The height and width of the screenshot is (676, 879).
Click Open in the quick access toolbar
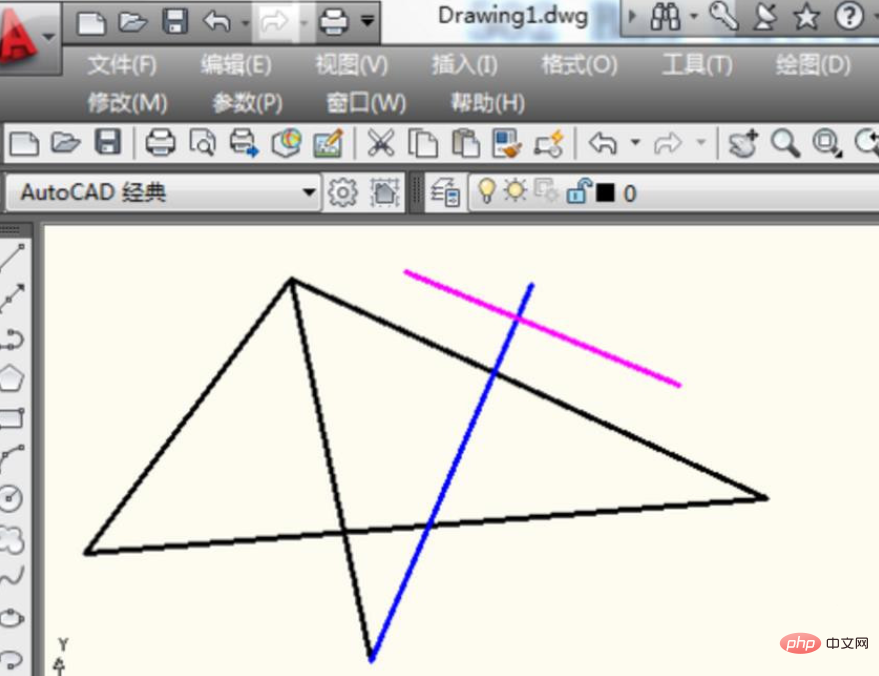[x=132, y=22]
